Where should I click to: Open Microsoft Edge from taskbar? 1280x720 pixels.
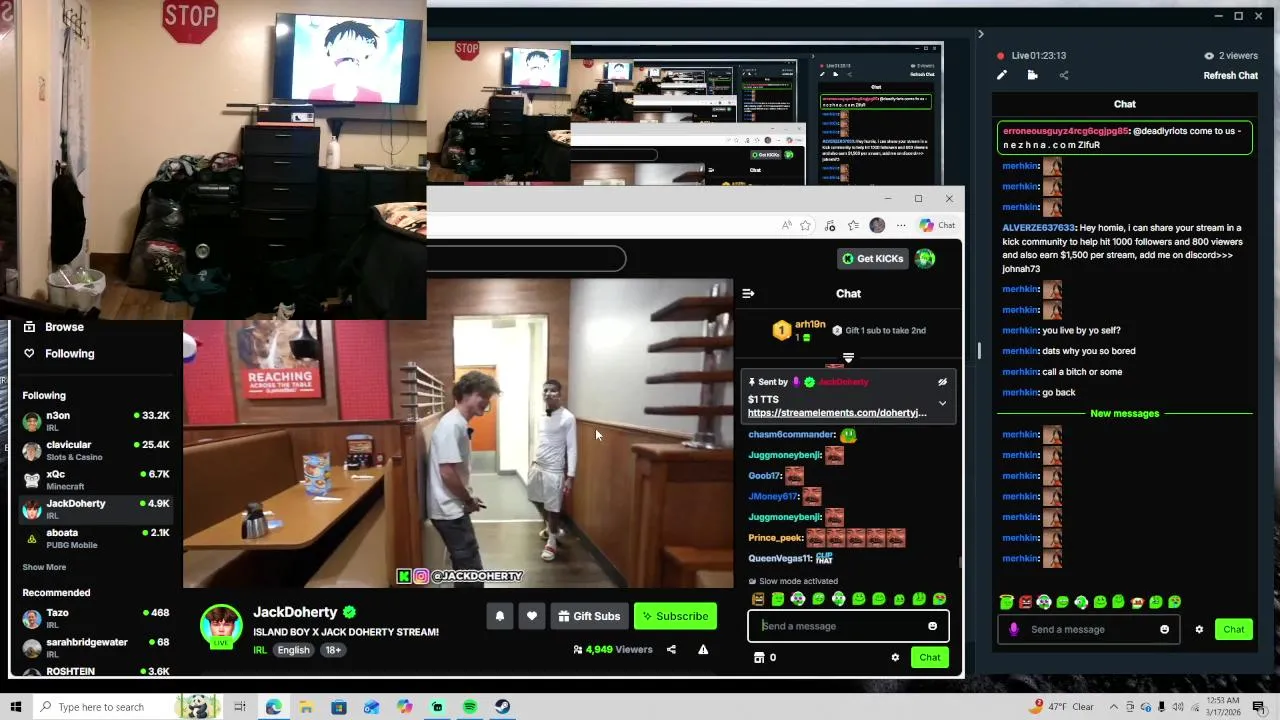(273, 707)
